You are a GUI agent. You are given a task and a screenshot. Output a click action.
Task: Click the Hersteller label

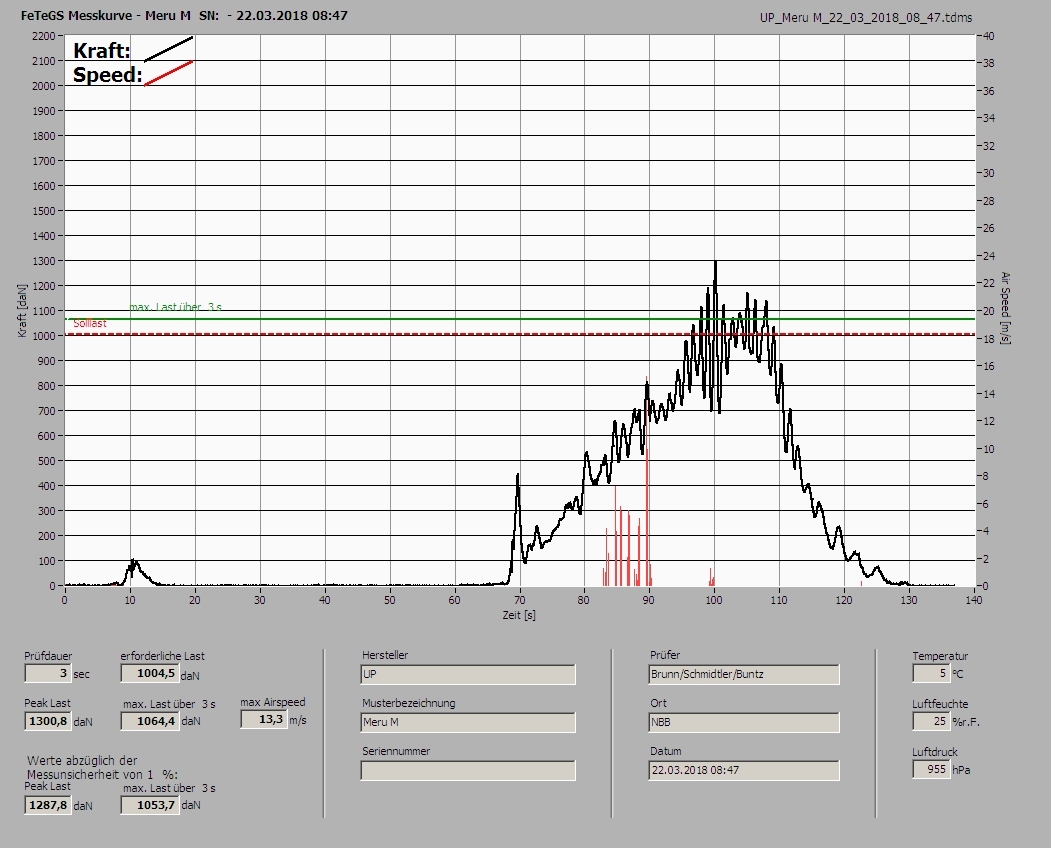385,655
